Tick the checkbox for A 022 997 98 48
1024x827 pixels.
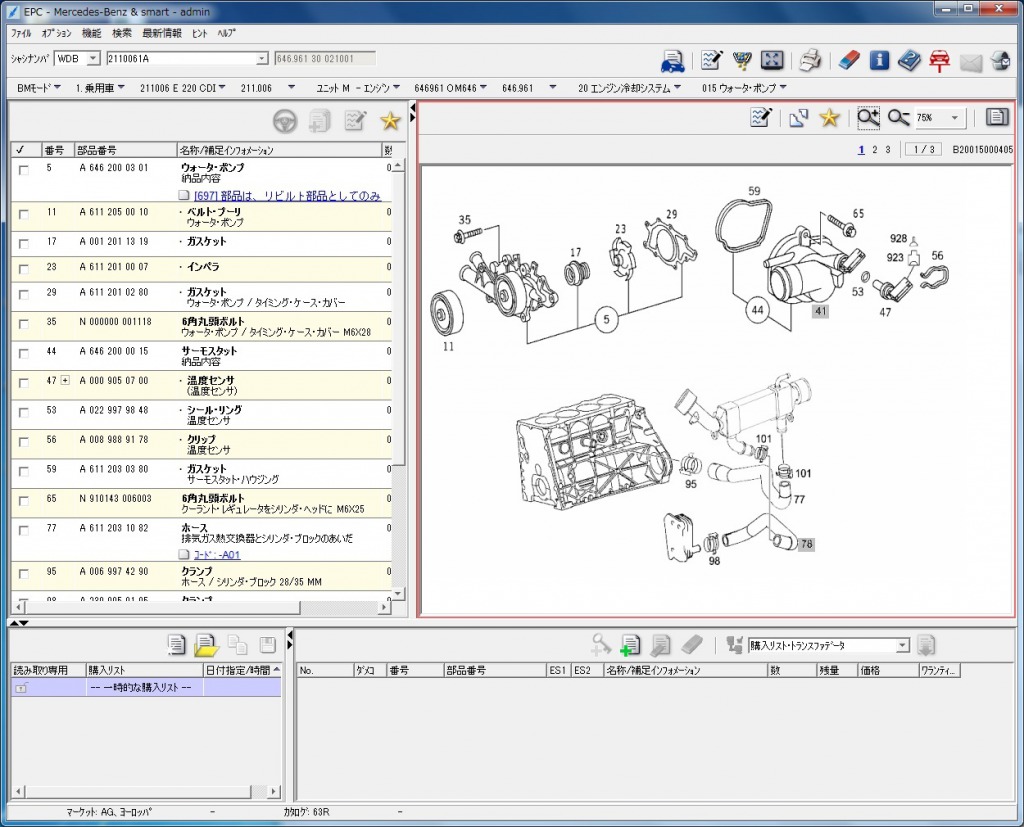pyautogui.click(x=24, y=412)
